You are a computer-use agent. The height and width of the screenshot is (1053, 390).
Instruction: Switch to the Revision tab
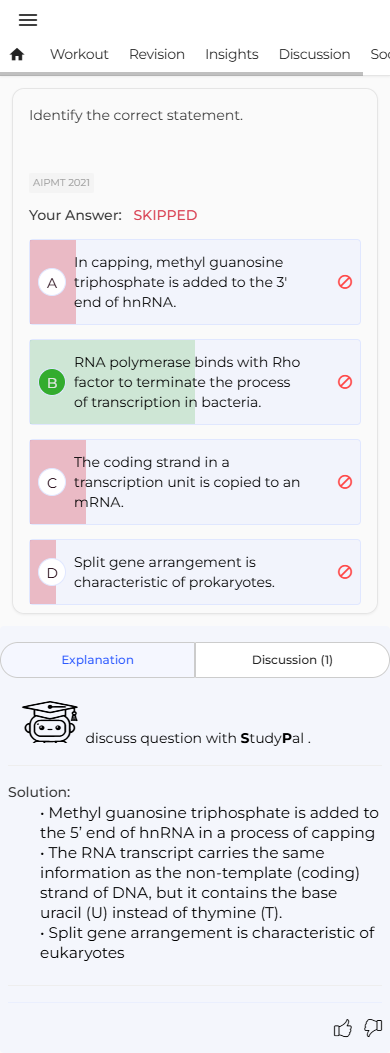[x=157, y=54]
